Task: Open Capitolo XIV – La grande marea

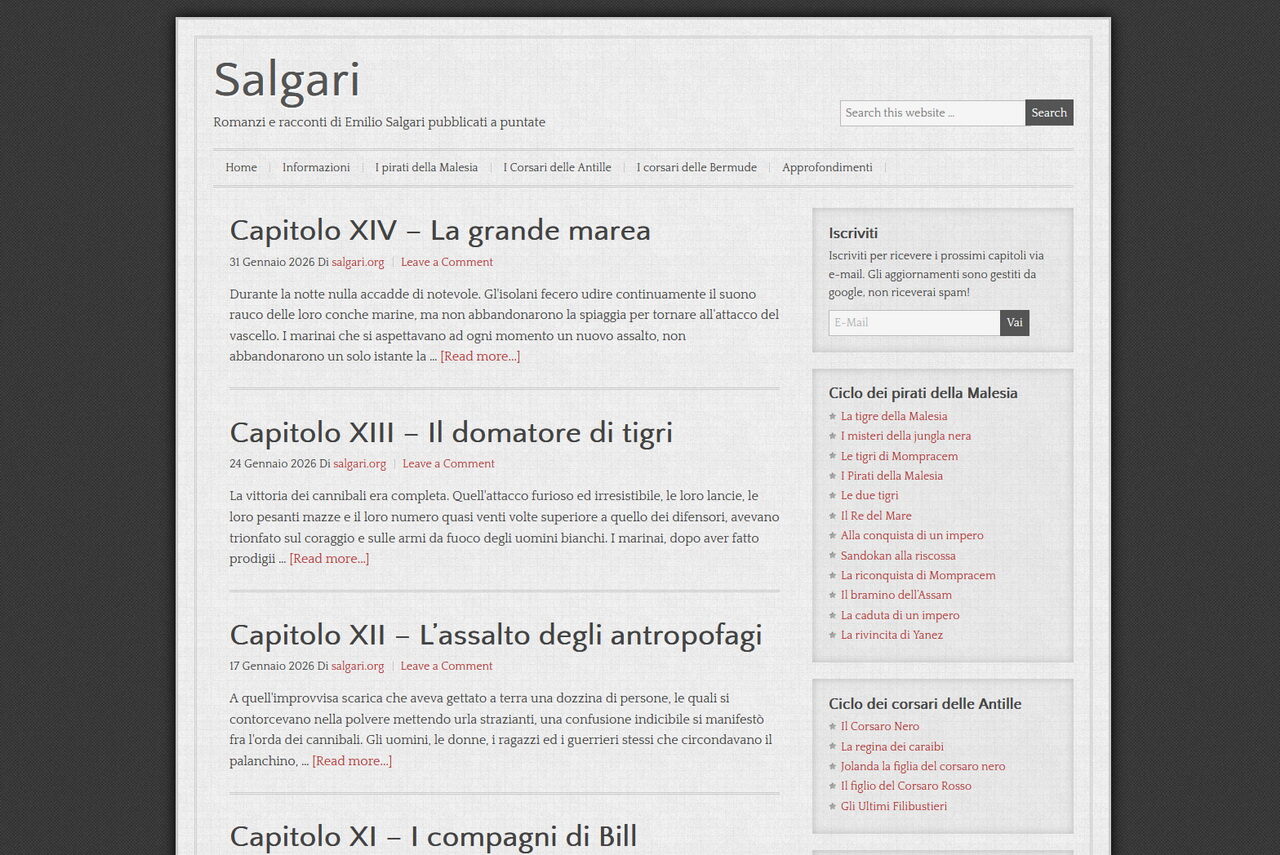Action: click(x=440, y=230)
